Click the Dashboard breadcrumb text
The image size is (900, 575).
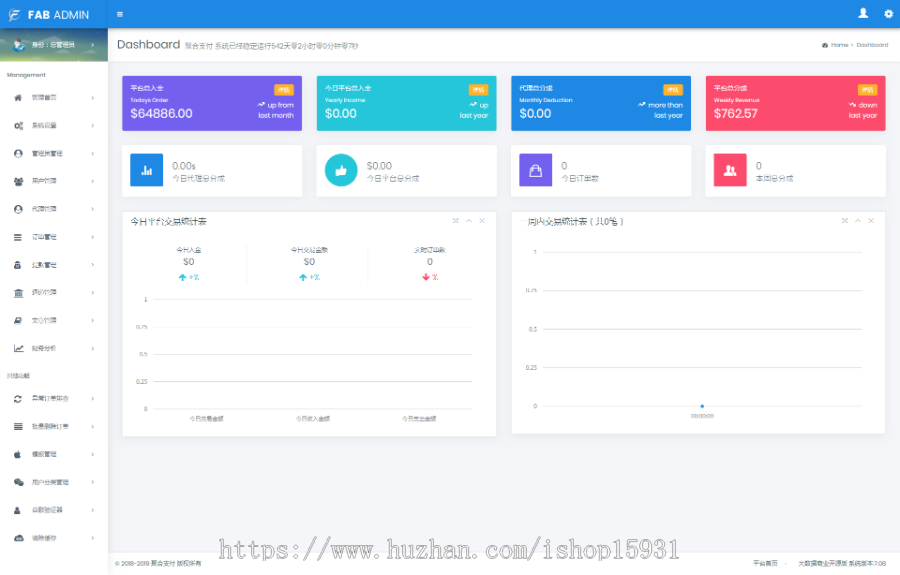872,45
